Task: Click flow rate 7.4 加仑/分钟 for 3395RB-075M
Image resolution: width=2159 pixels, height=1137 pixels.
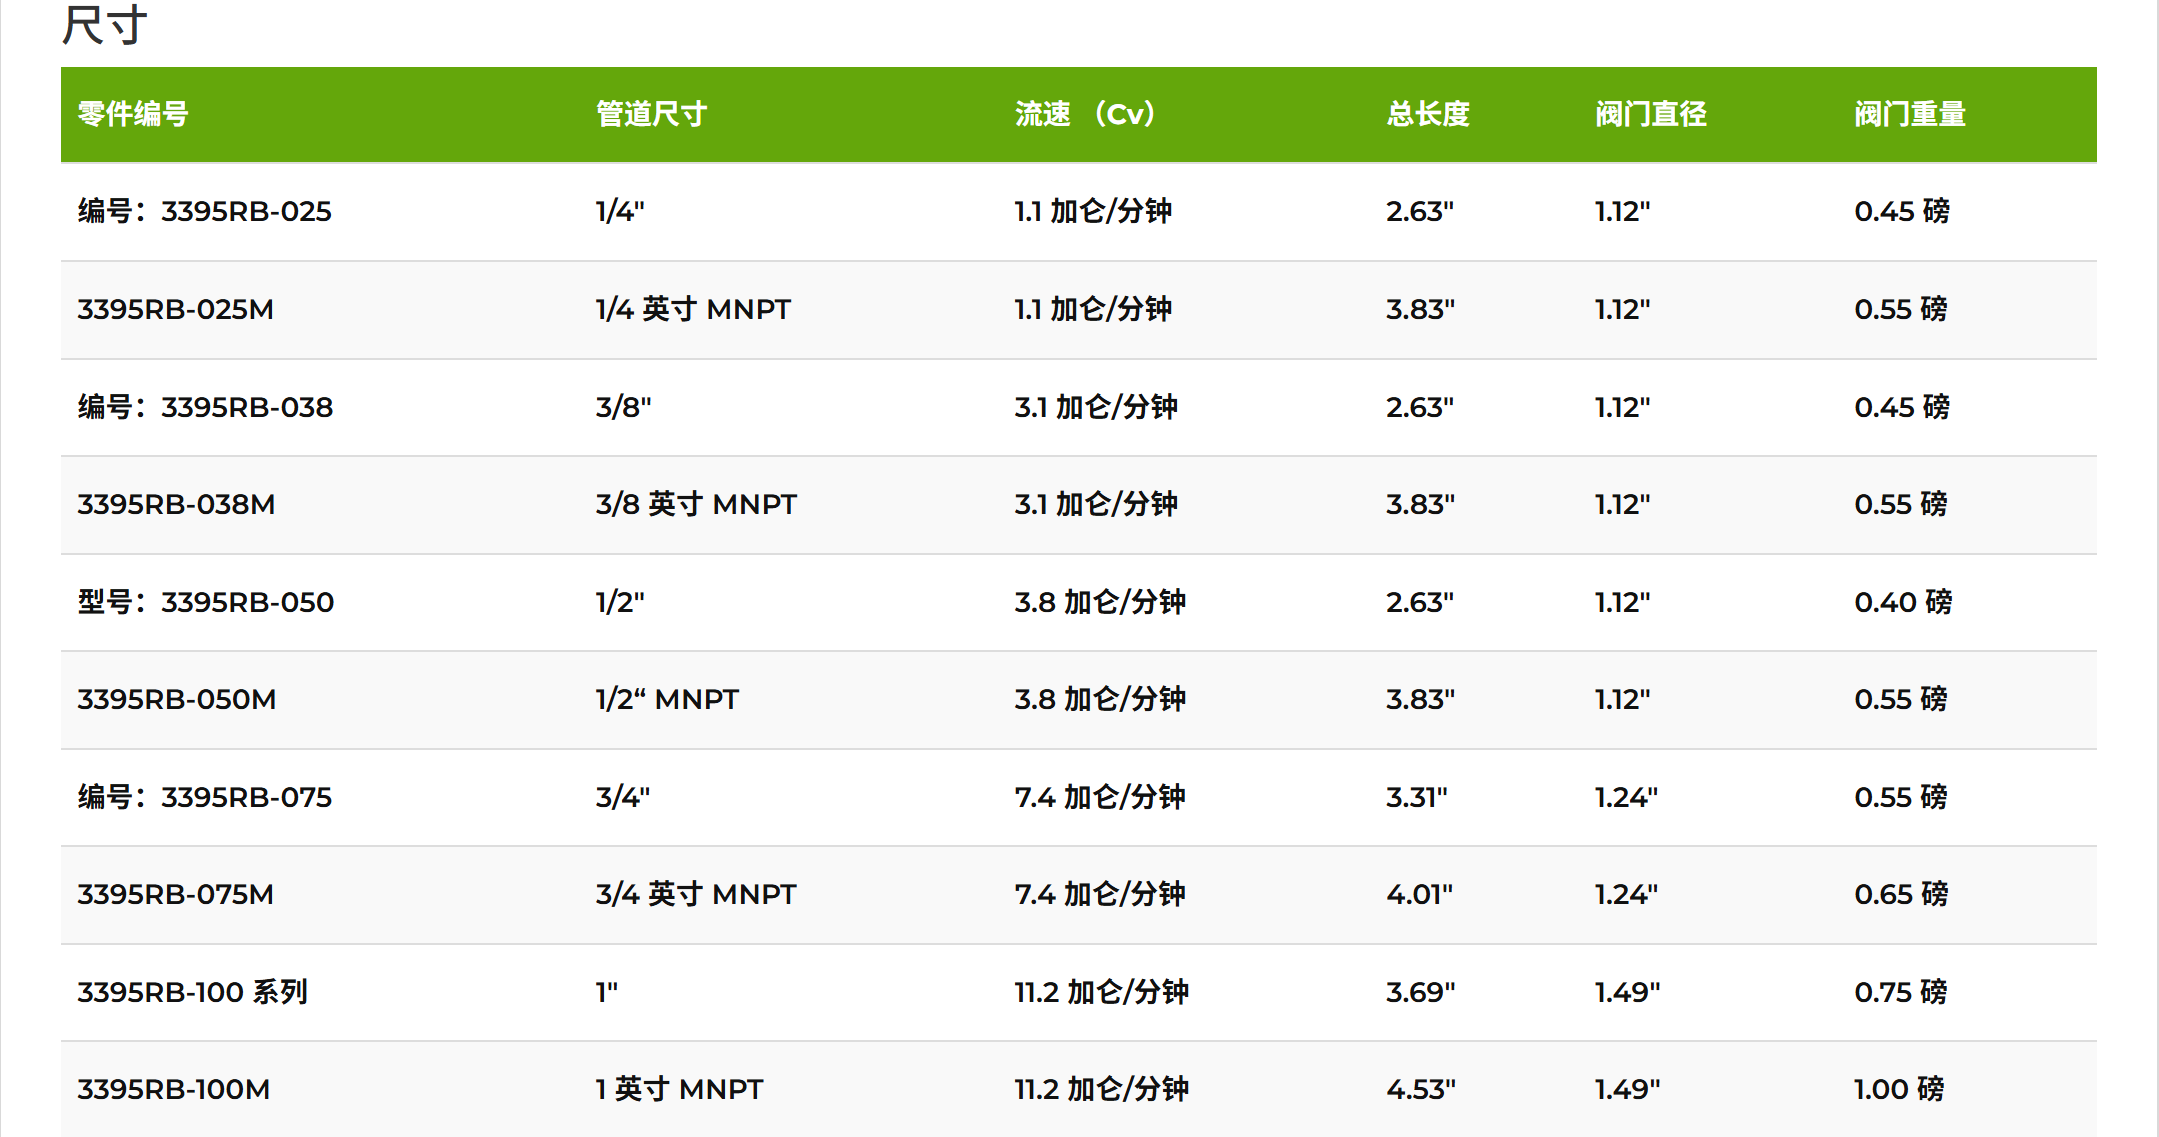Action: coord(1099,894)
